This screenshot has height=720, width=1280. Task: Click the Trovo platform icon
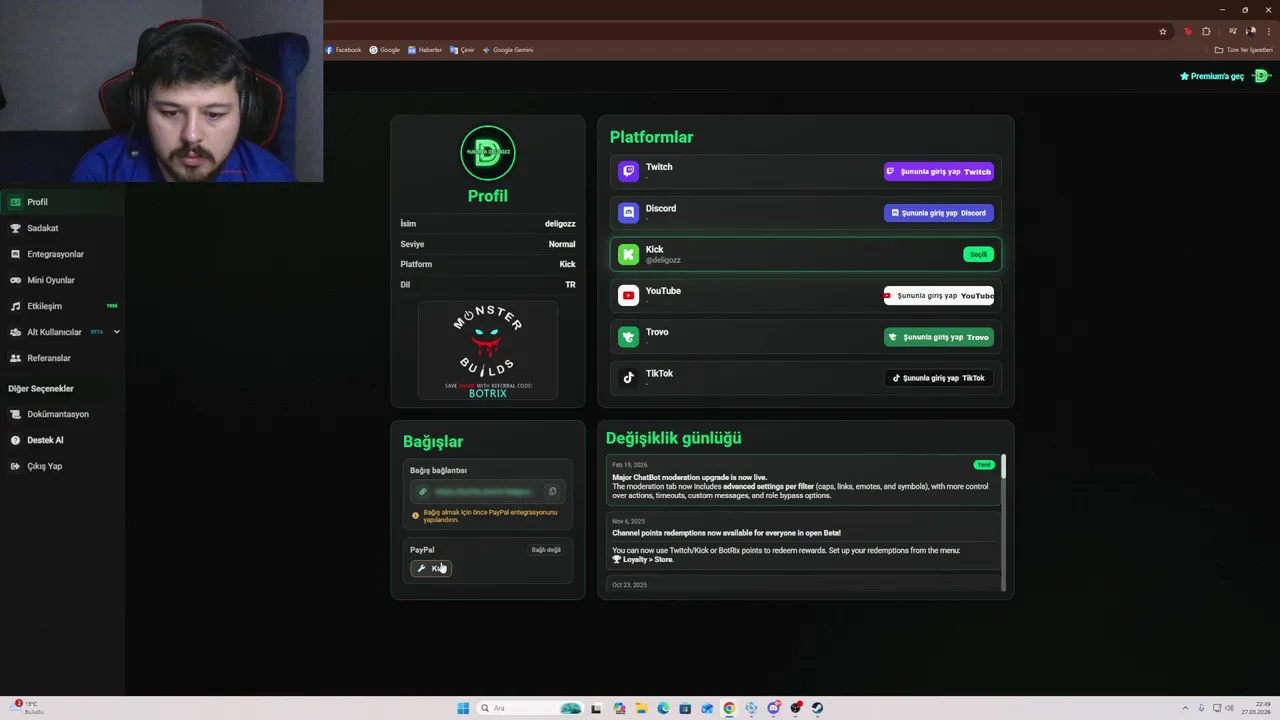pos(628,337)
